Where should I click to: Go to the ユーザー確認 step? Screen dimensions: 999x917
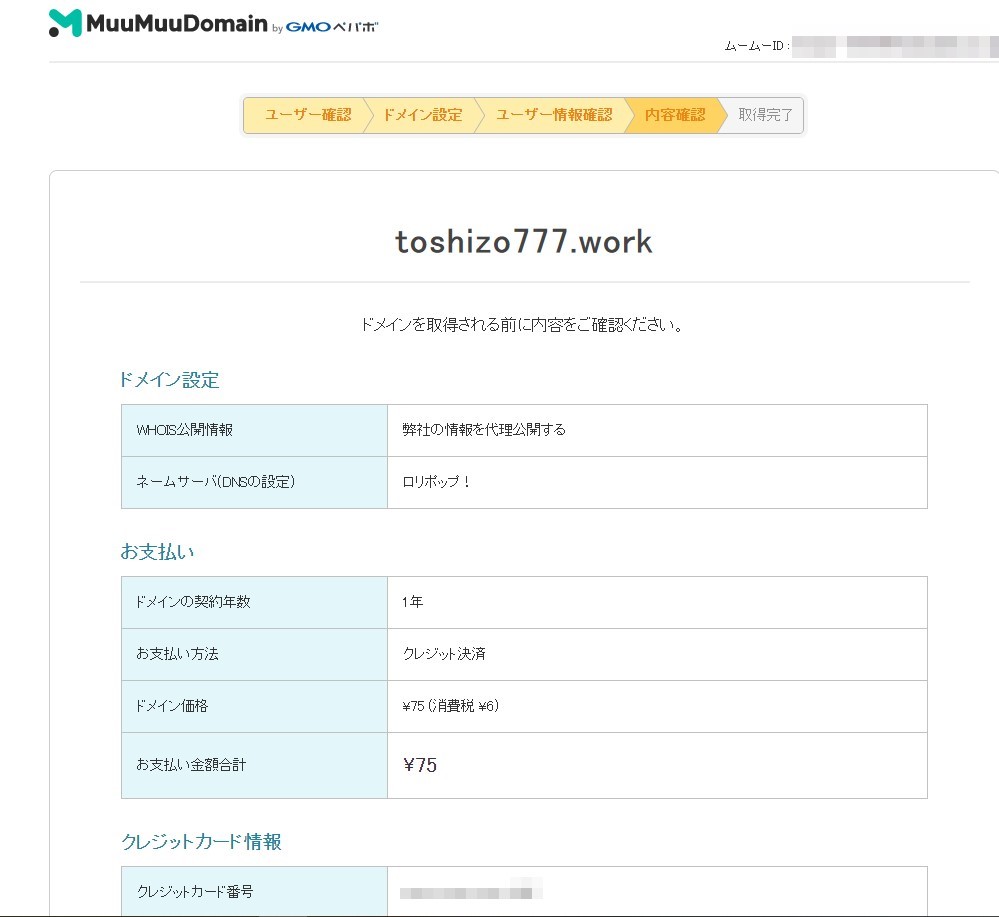307,115
